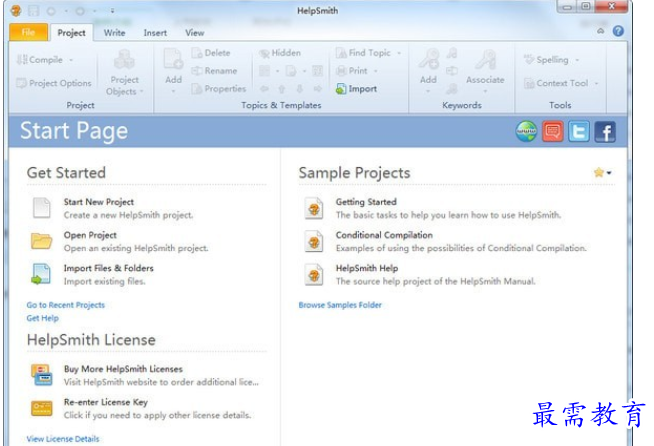The width and height of the screenshot is (654, 446).
Task: Click the Associate keywords icon
Action: click(485, 59)
